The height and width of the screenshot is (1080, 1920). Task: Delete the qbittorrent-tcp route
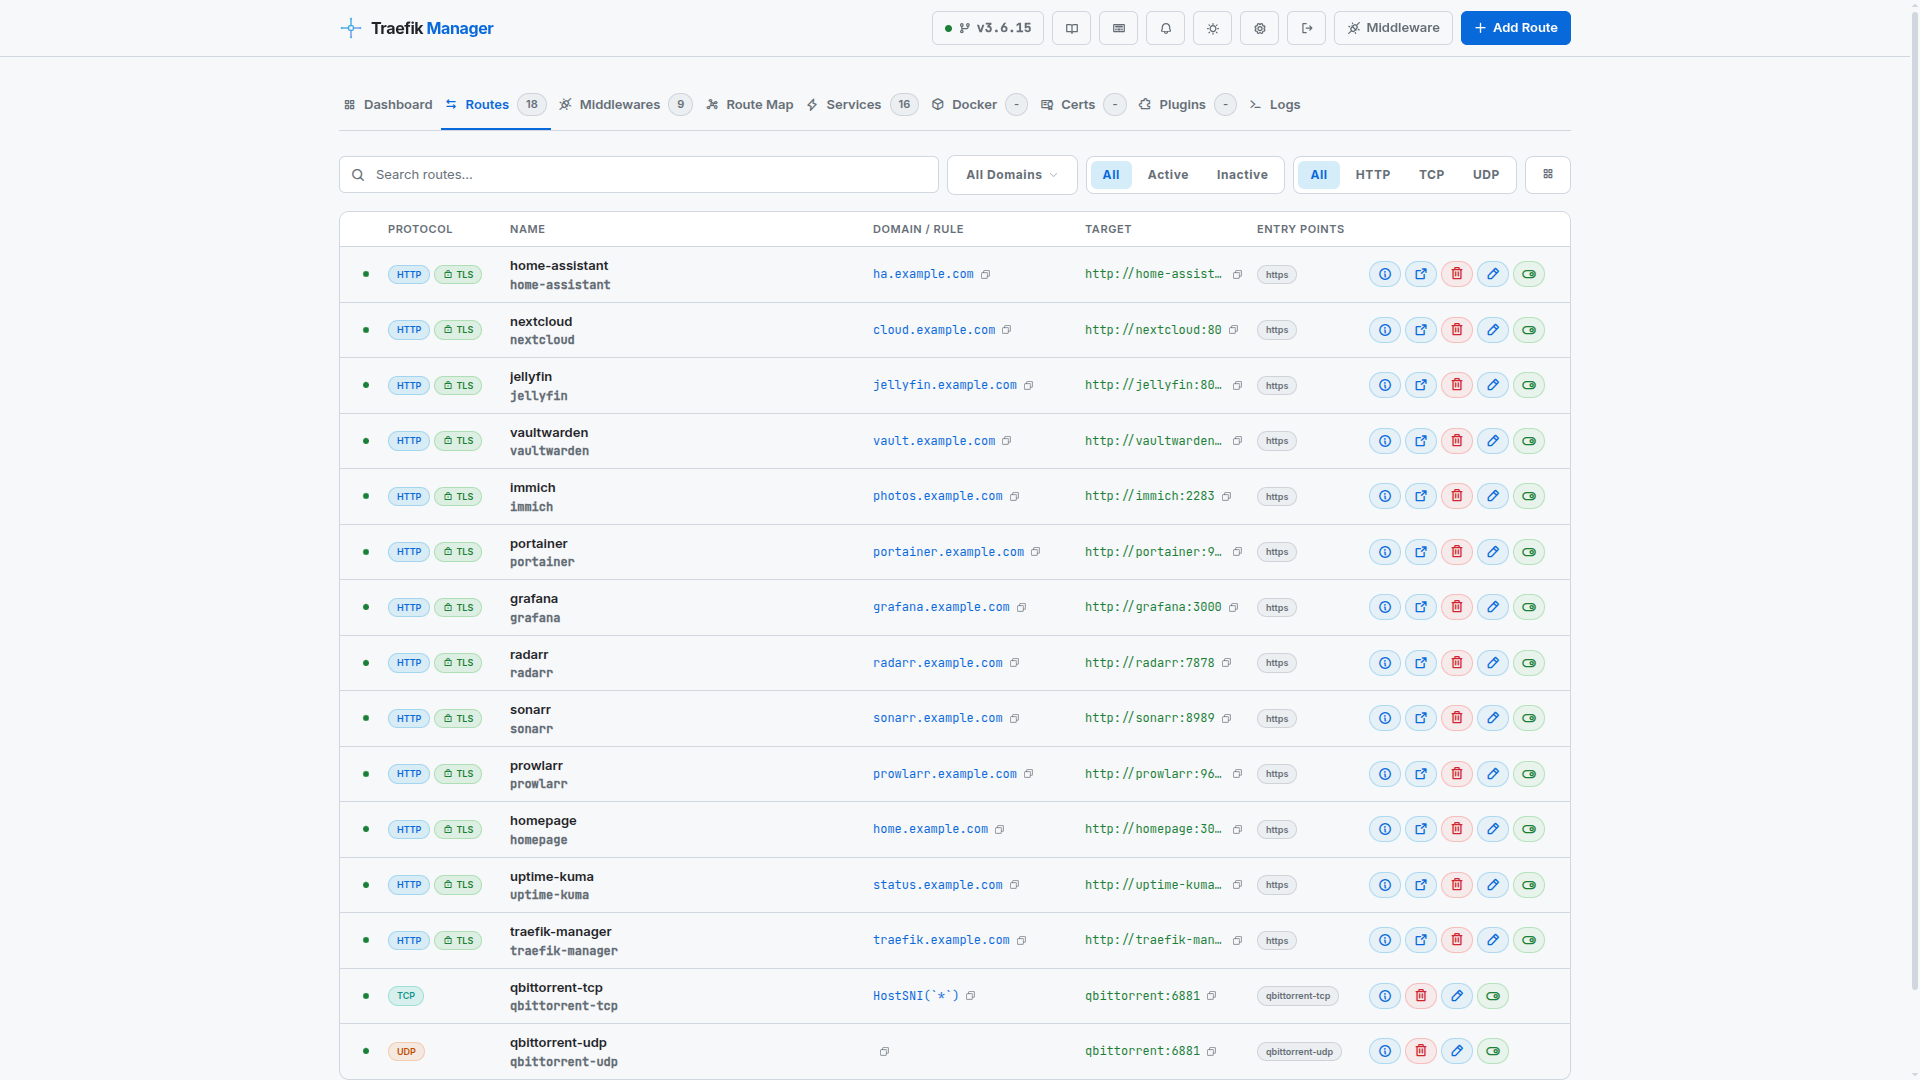pos(1421,996)
